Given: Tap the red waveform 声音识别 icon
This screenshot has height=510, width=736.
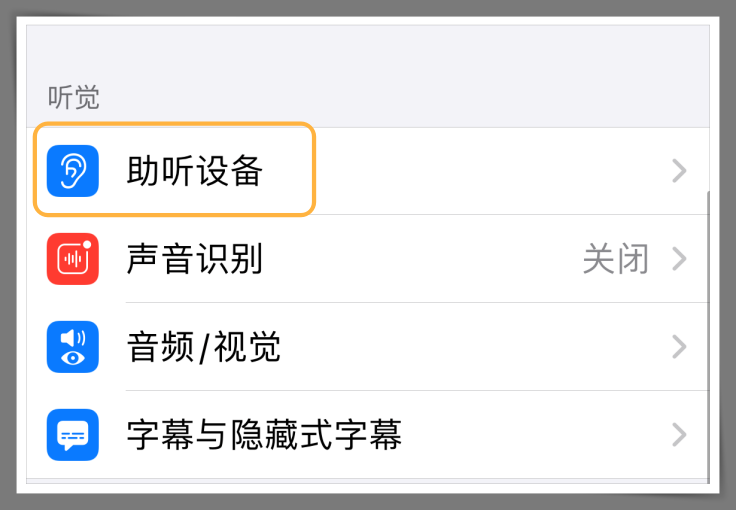Looking at the screenshot, I should [73, 259].
